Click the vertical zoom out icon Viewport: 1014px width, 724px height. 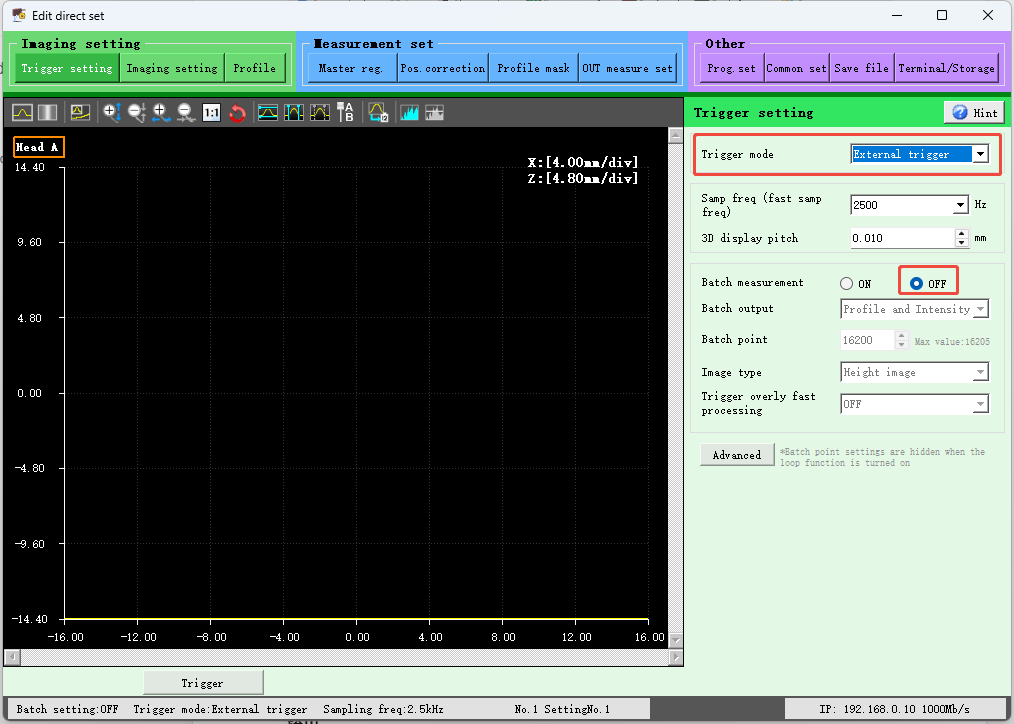point(136,113)
